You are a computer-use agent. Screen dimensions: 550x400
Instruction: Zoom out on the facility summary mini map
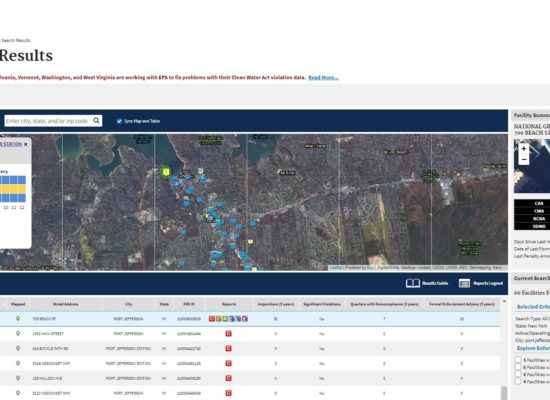click(x=524, y=160)
